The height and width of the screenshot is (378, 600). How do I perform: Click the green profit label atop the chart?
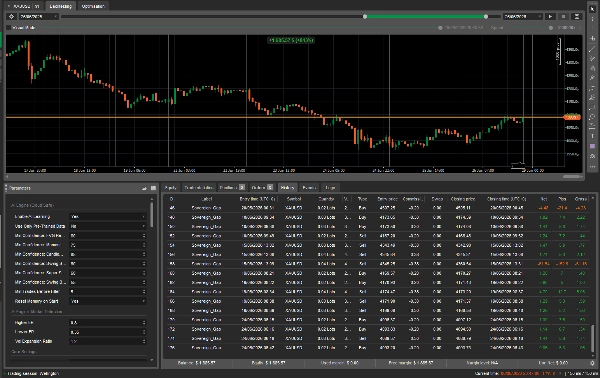coord(291,40)
